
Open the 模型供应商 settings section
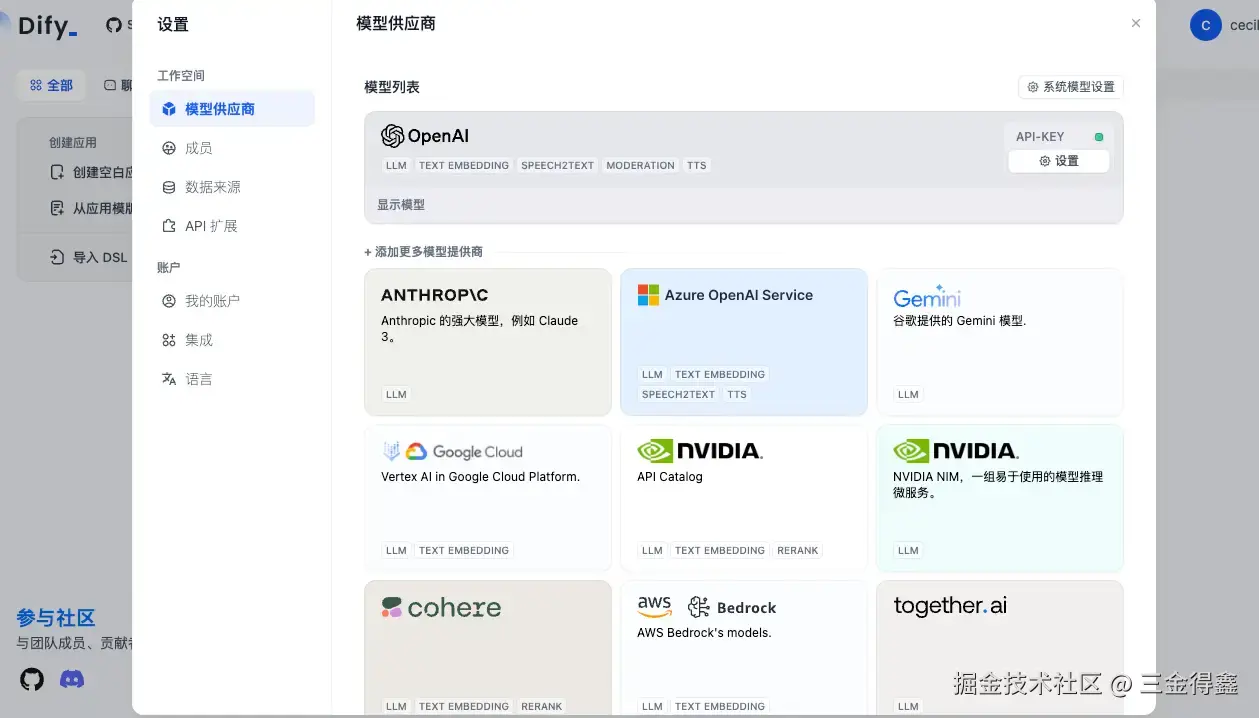[232, 109]
